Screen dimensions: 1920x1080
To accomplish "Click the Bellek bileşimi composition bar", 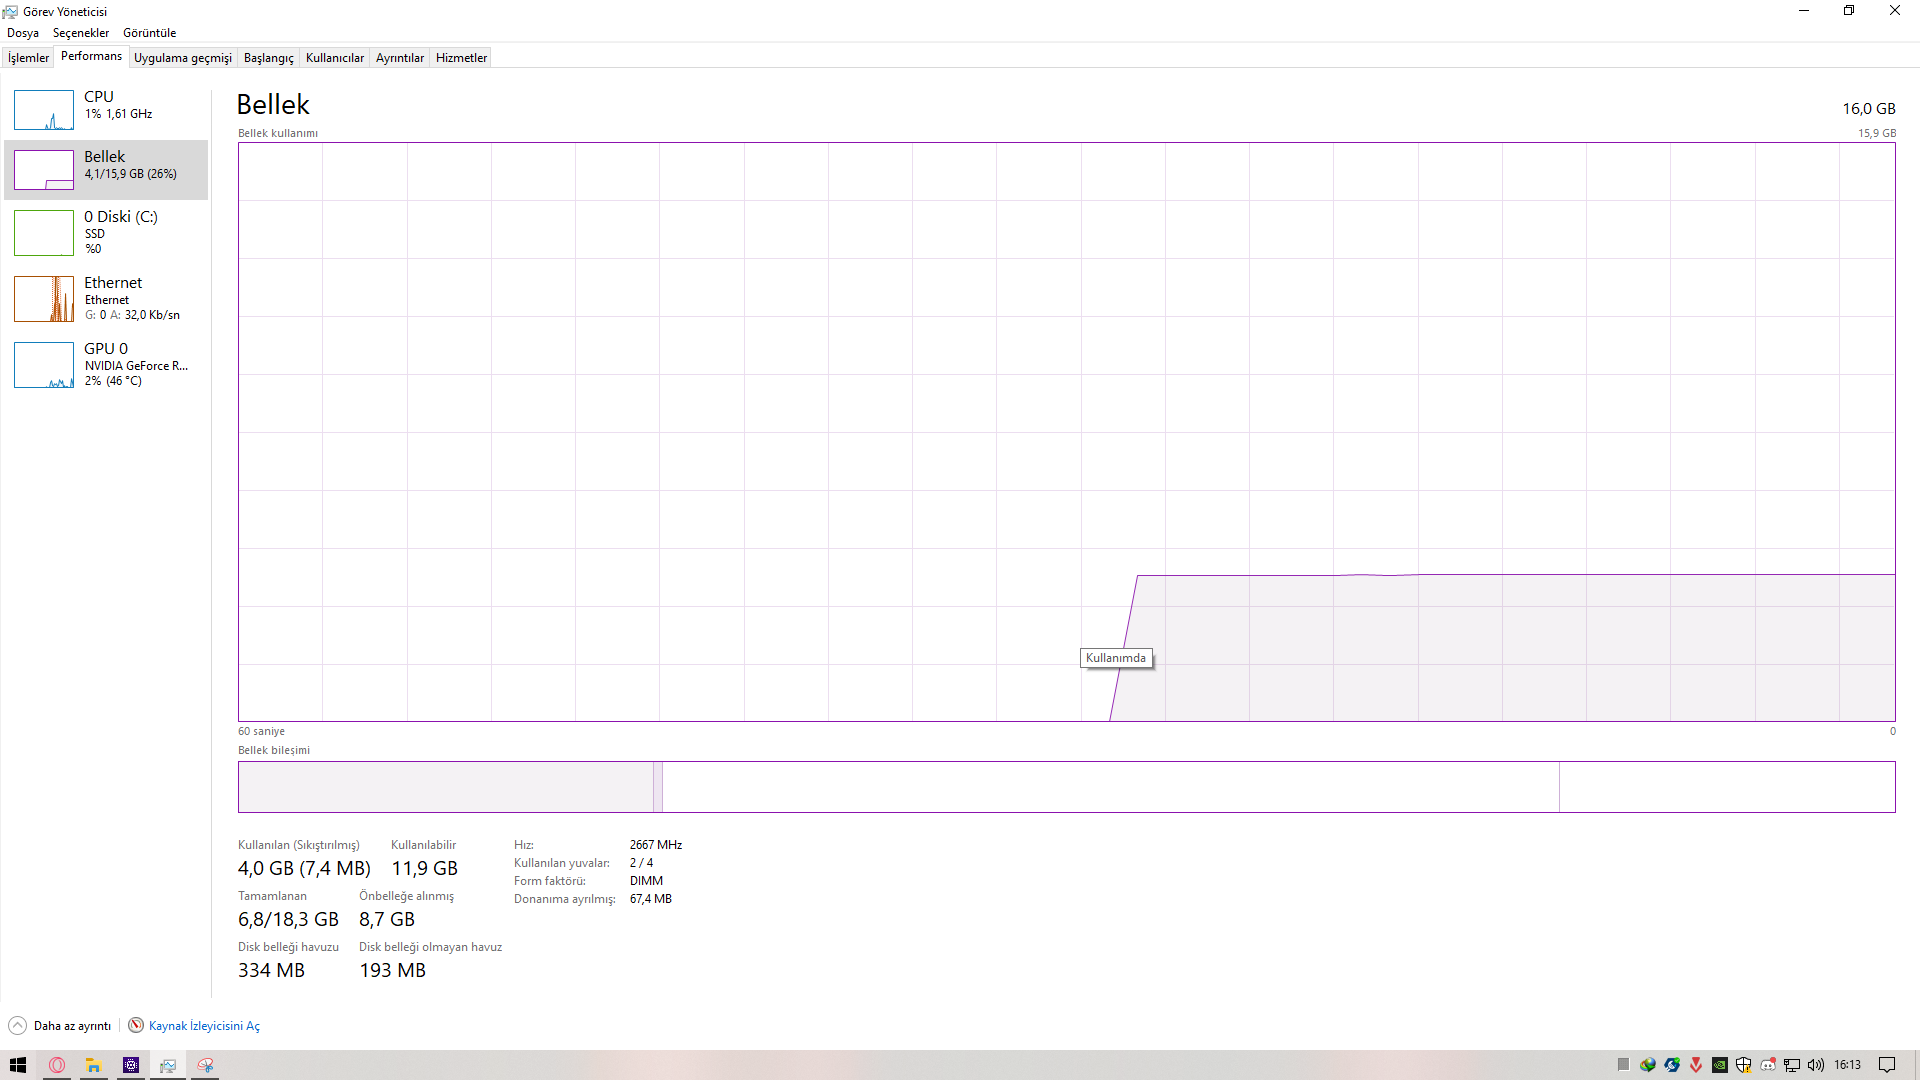I will click(1066, 787).
